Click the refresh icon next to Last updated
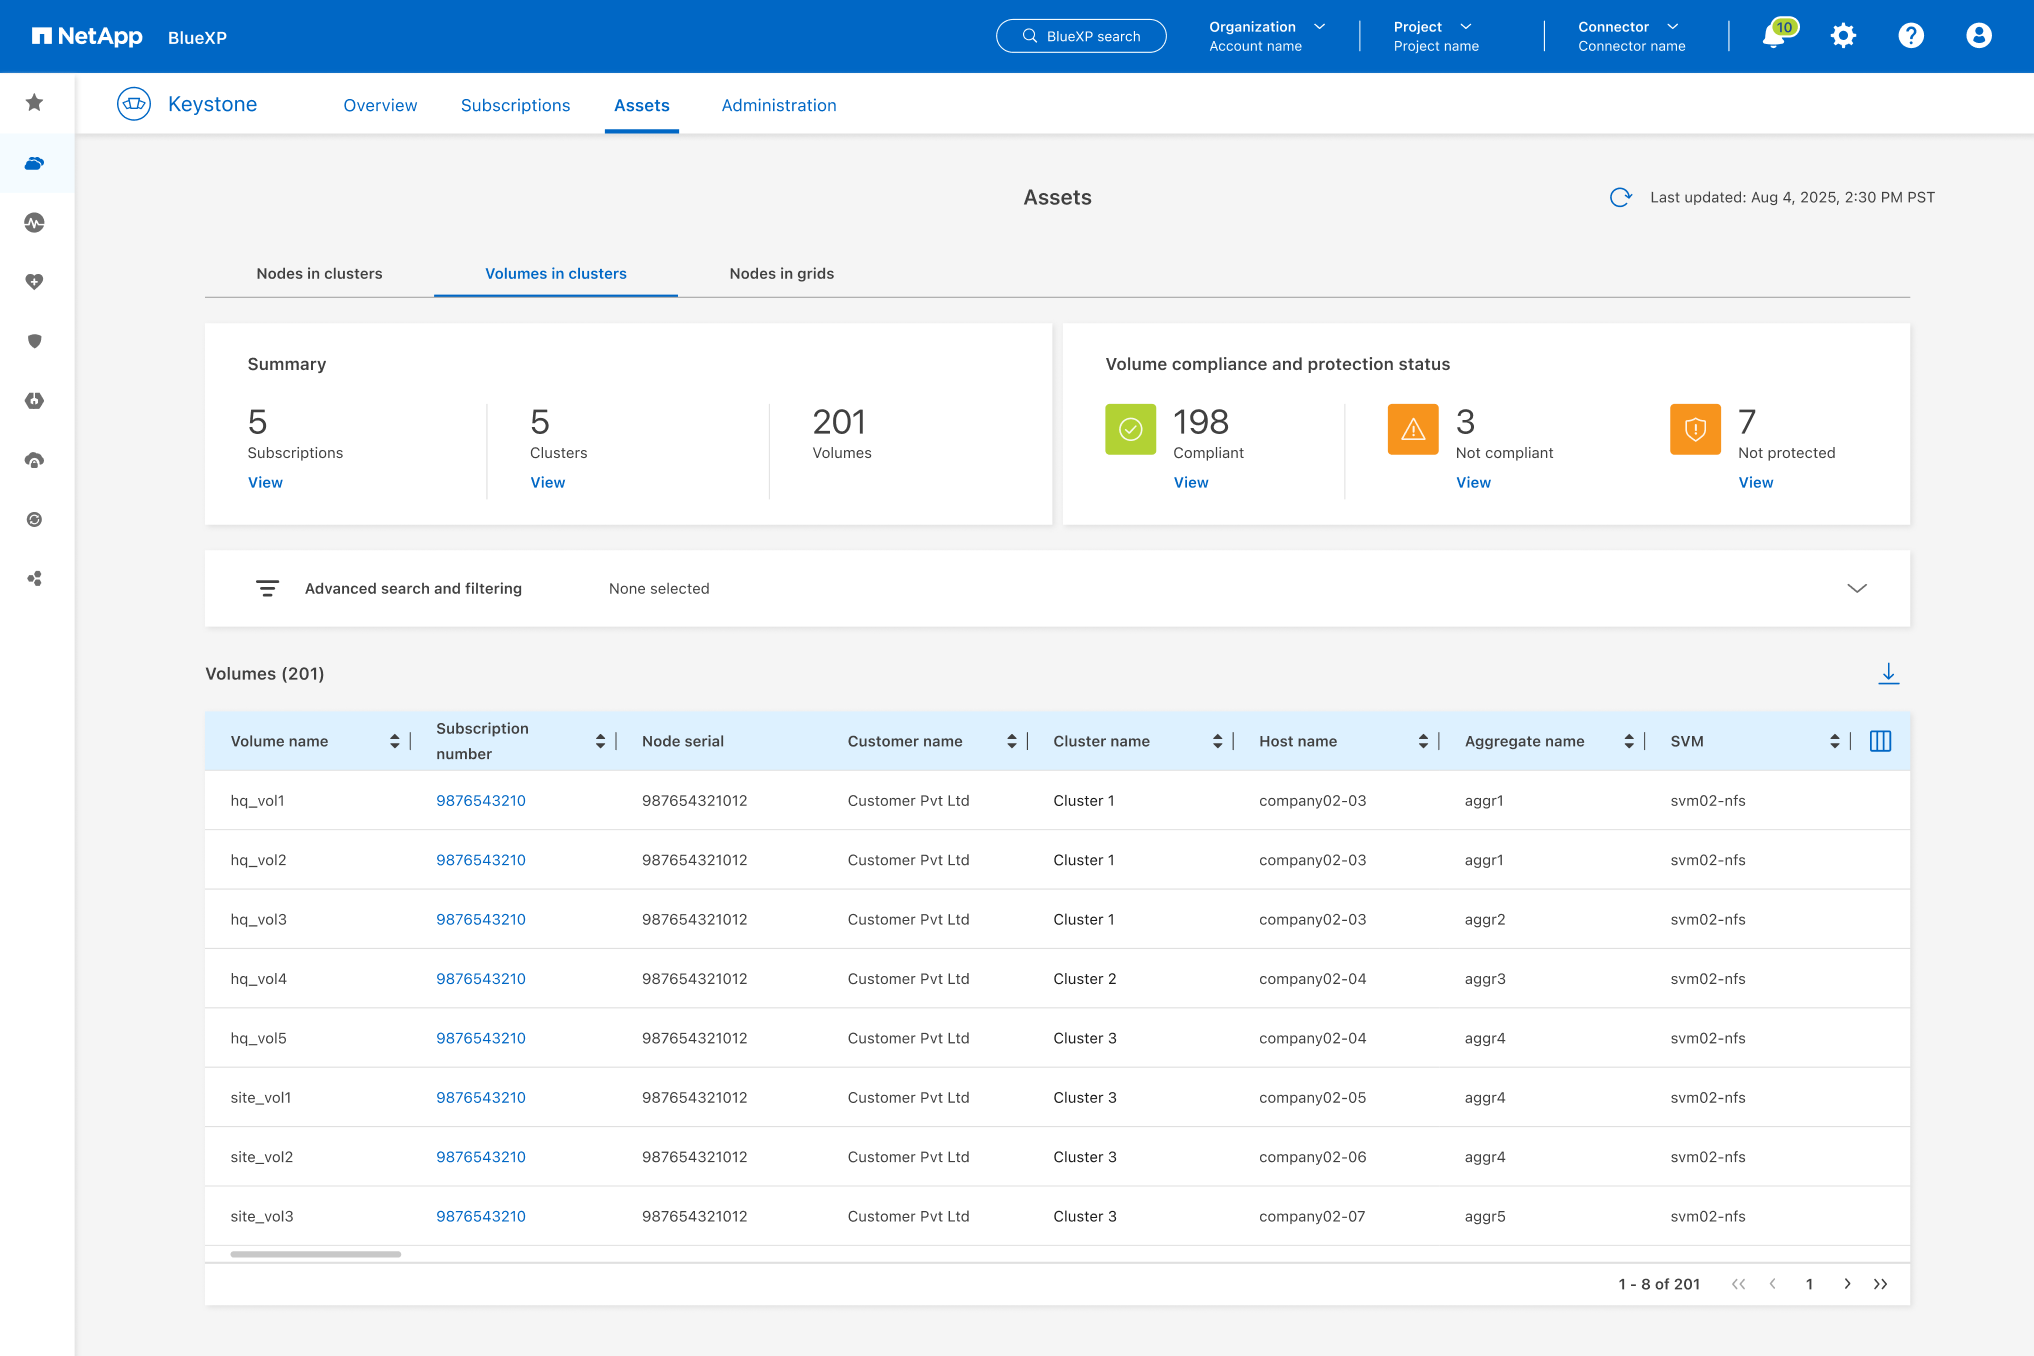 pyautogui.click(x=1620, y=197)
